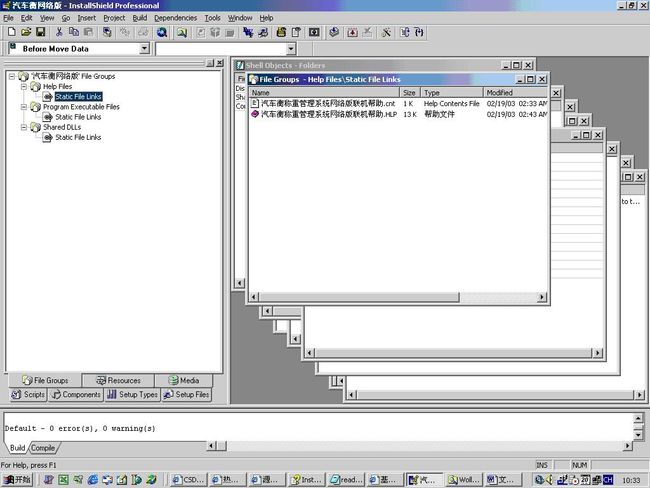This screenshot has width=650, height=488.
Task: Click the globe search toolbar icon
Action: [162, 32]
